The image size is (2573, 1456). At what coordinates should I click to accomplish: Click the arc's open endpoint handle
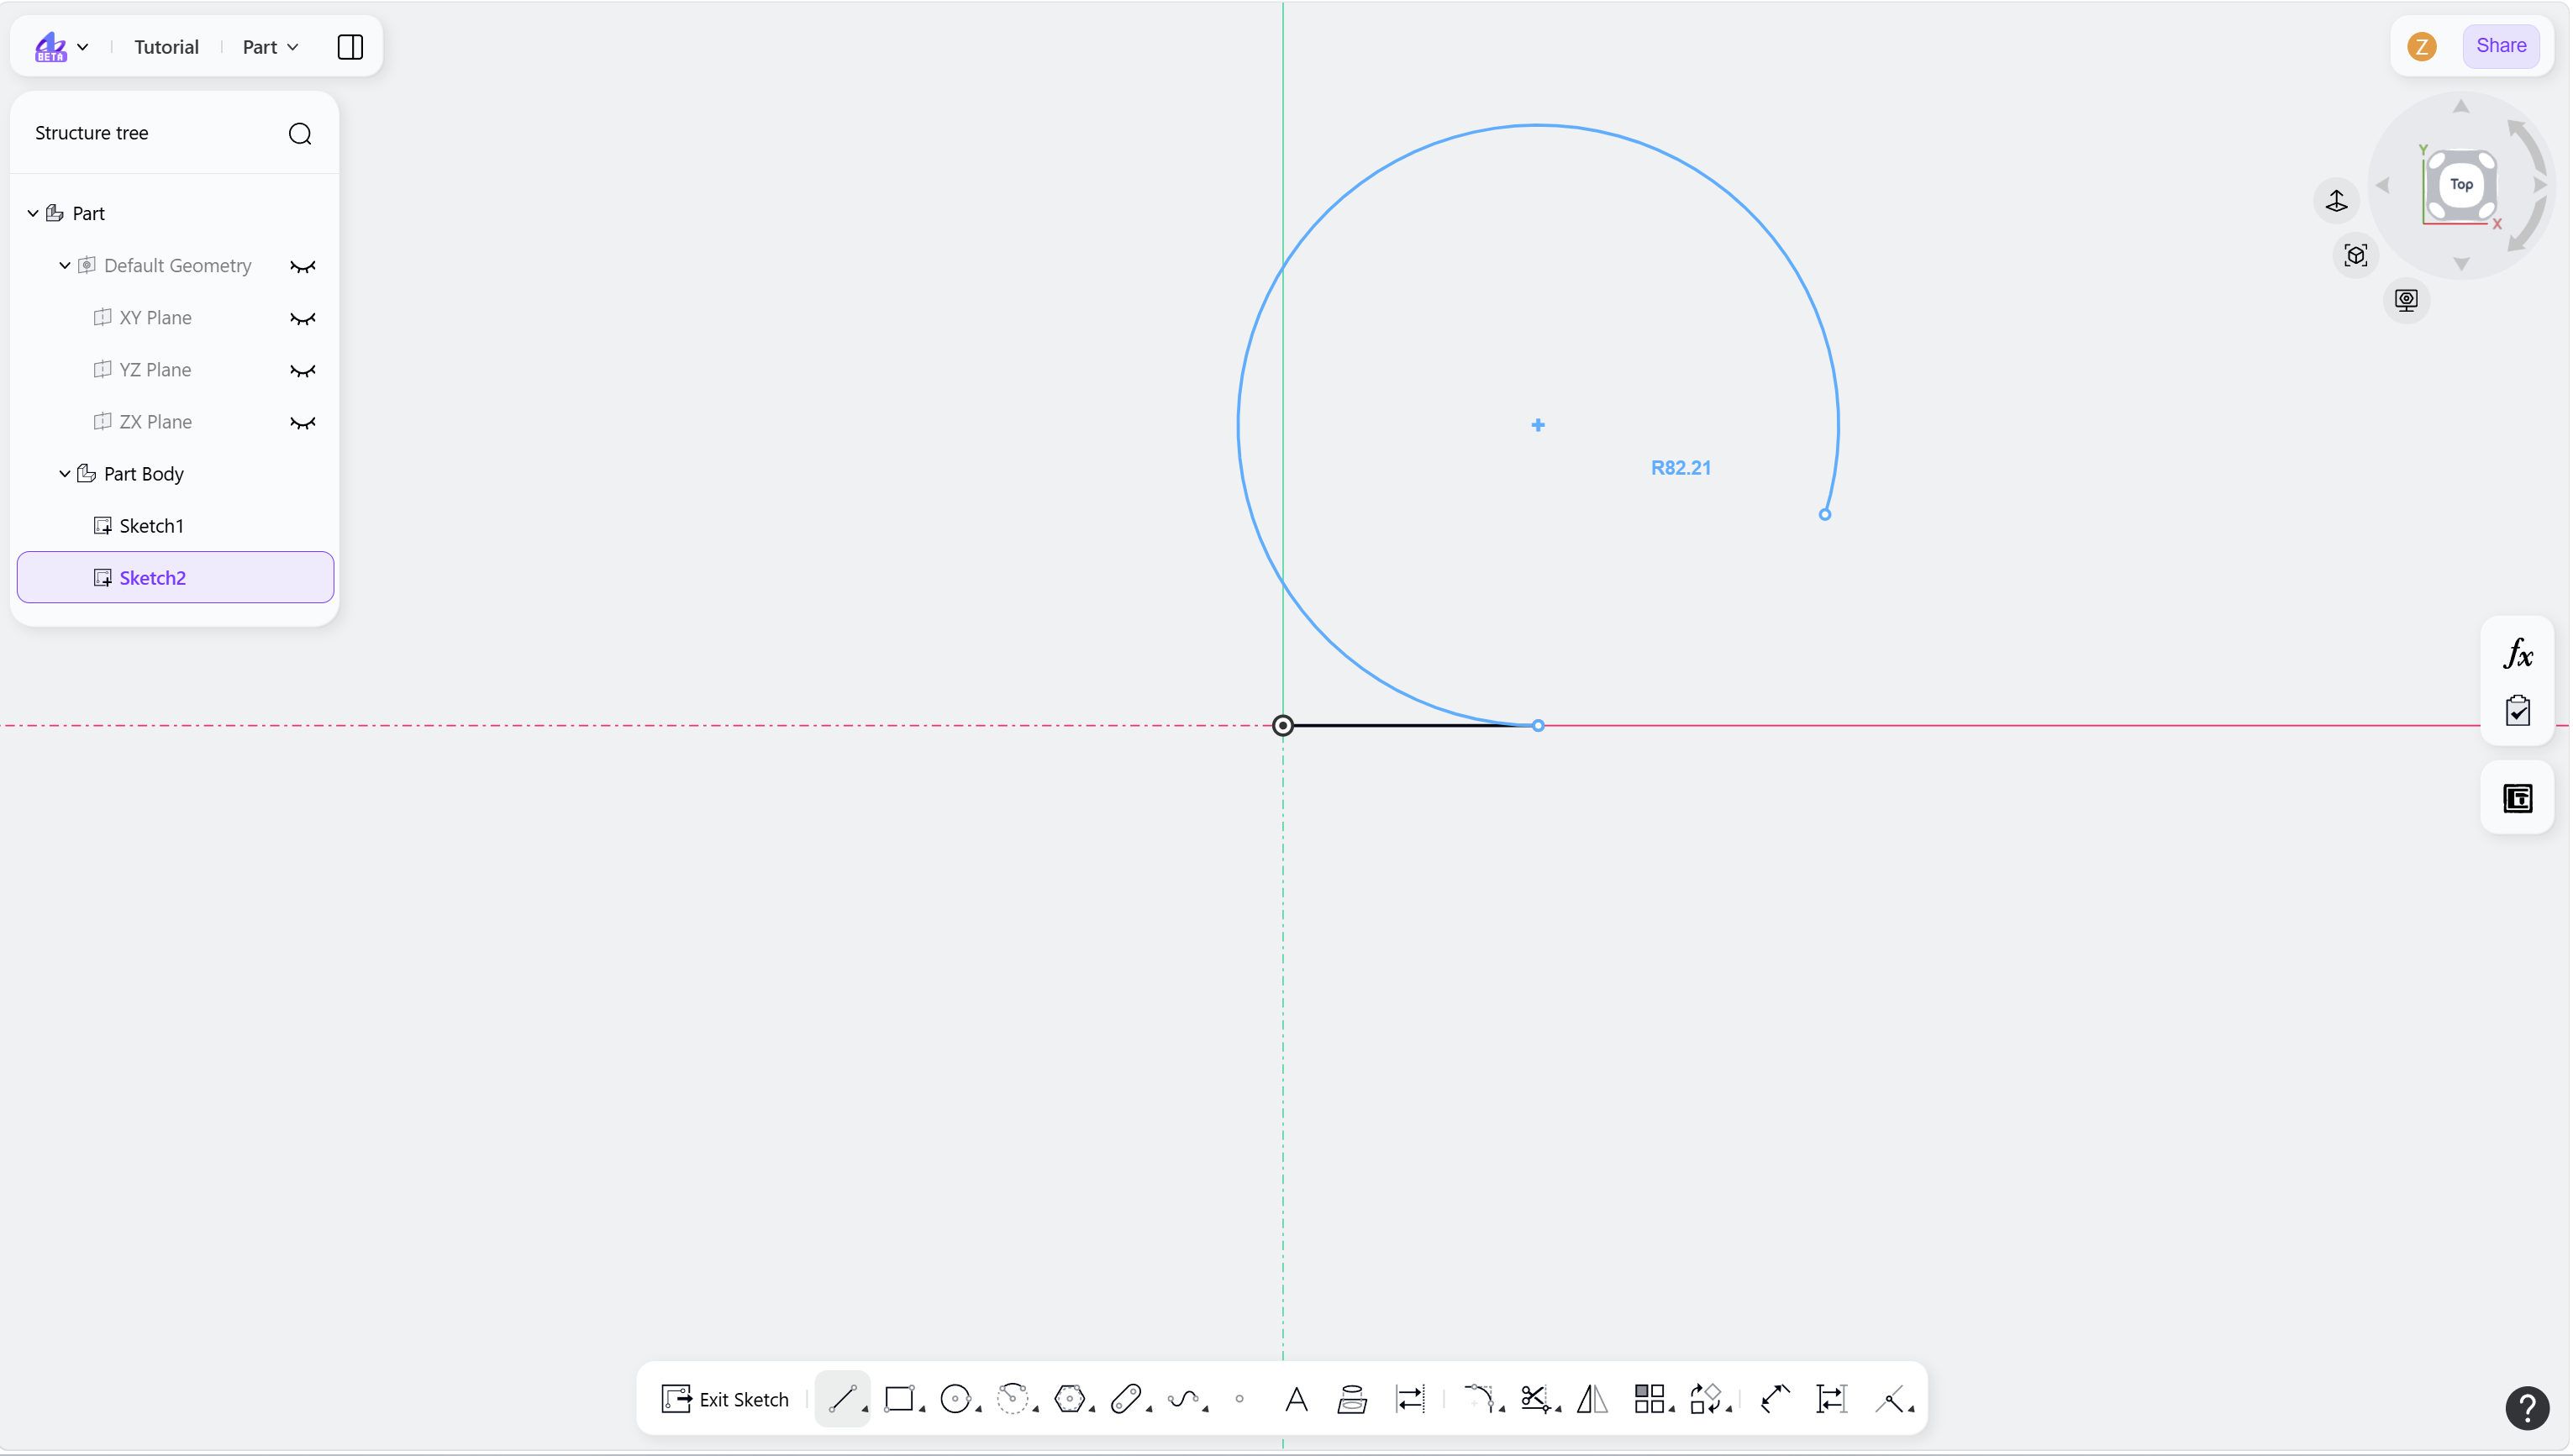pyautogui.click(x=1824, y=514)
